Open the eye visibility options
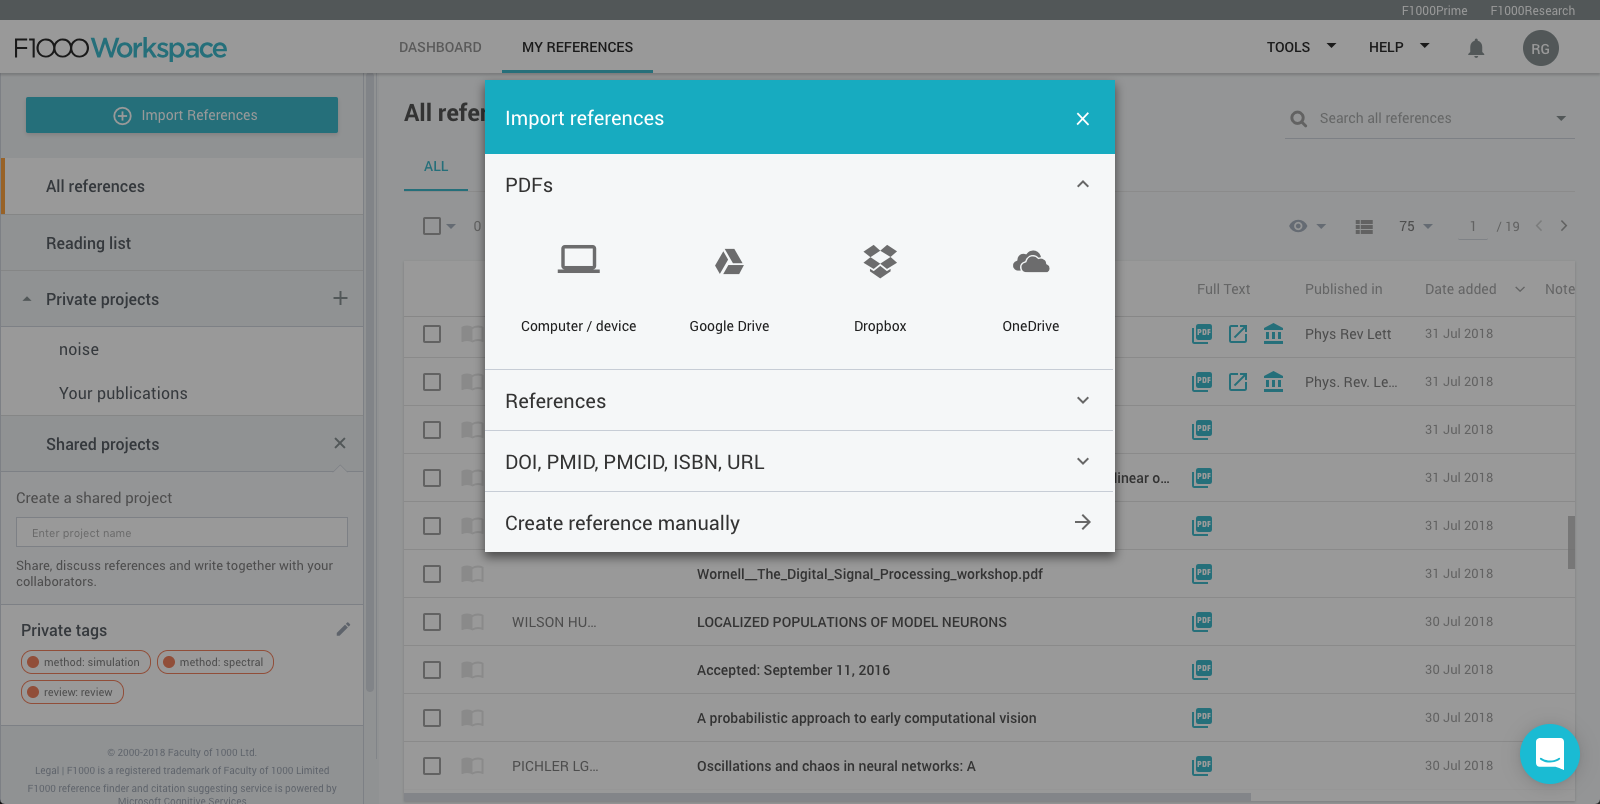This screenshot has height=804, width=1600. (1307, 226)
